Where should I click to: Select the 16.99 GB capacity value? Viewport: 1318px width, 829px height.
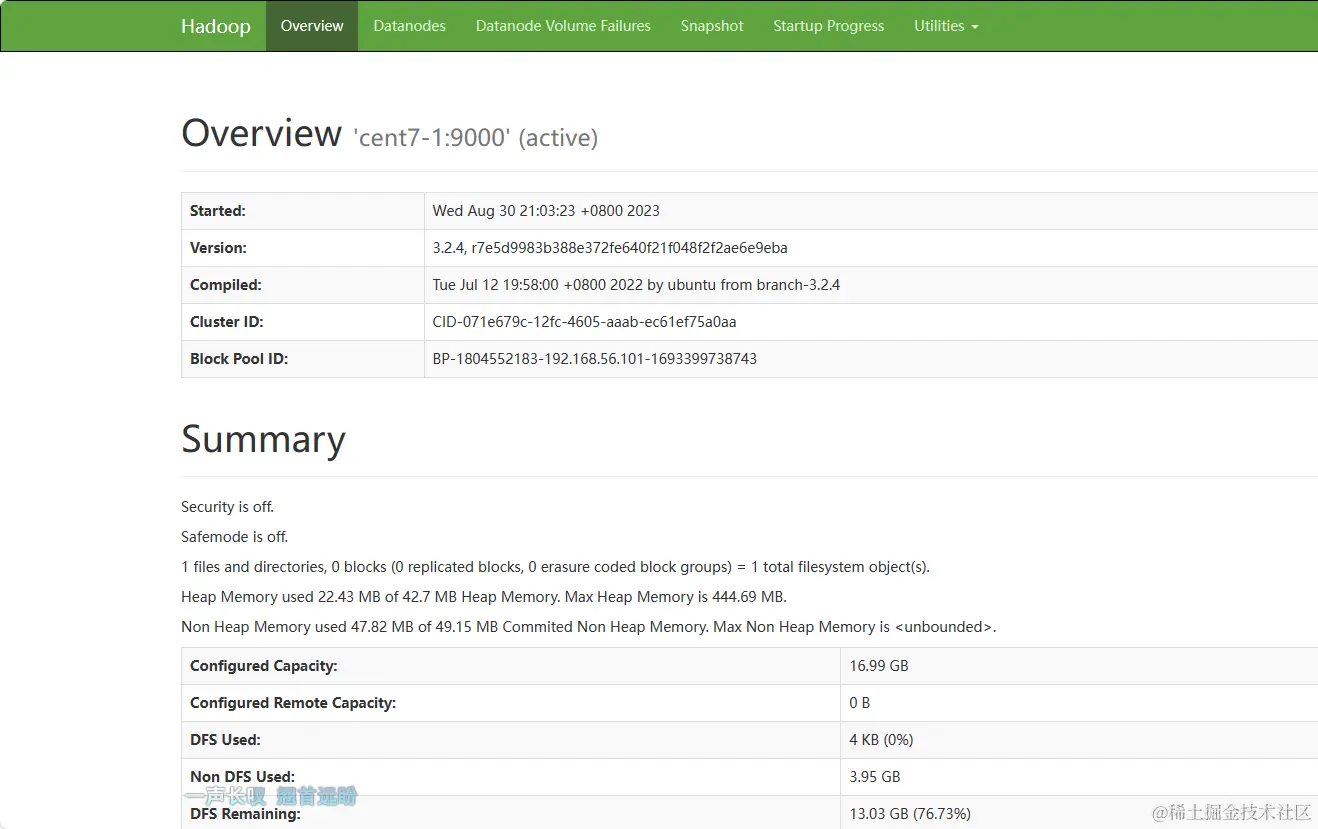(879, 666)
